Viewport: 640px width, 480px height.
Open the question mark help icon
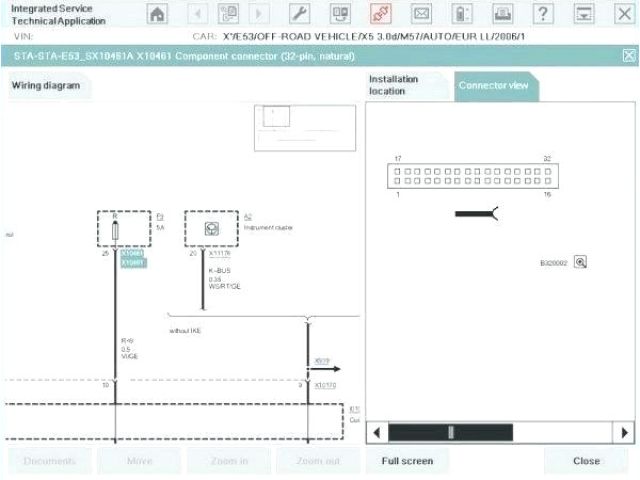tap(543, 14)
